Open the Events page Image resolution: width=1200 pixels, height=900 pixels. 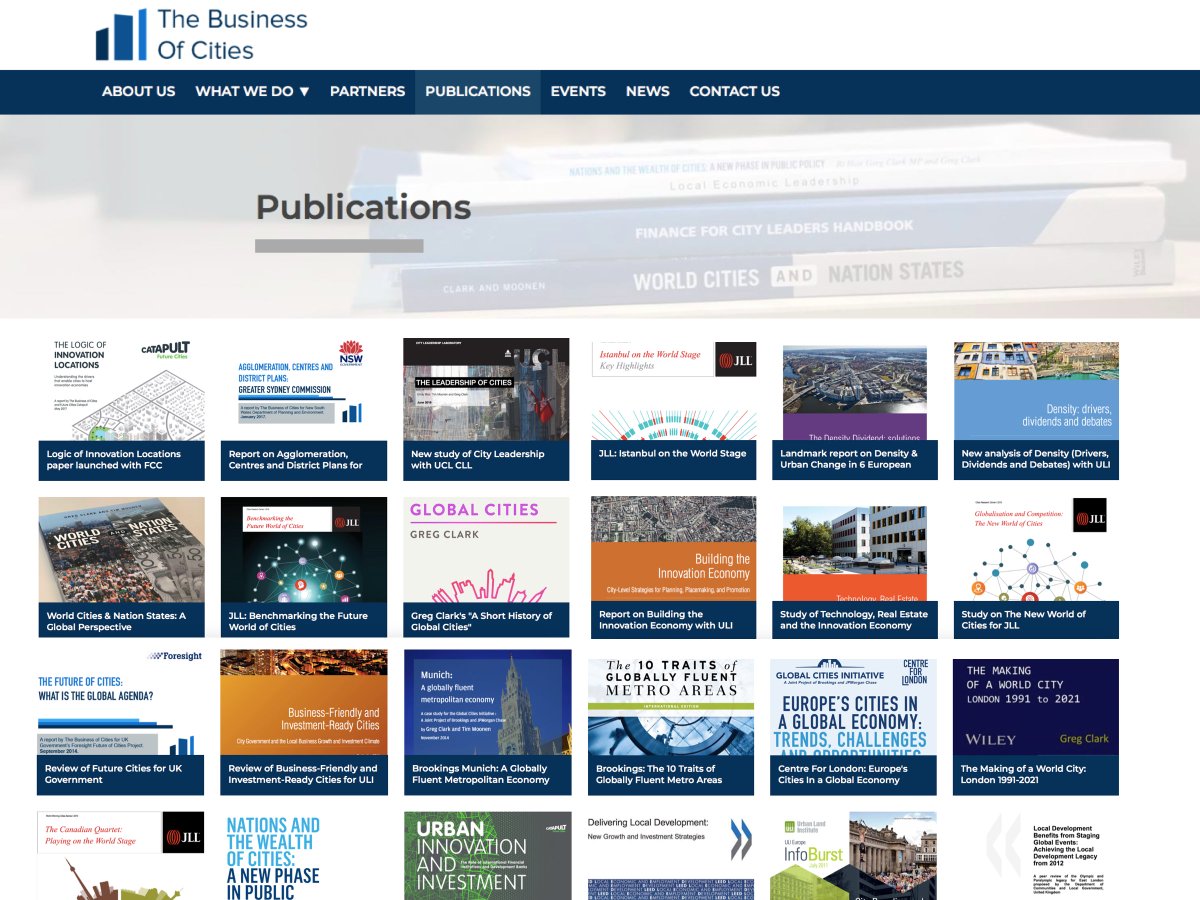click(578, 91)
